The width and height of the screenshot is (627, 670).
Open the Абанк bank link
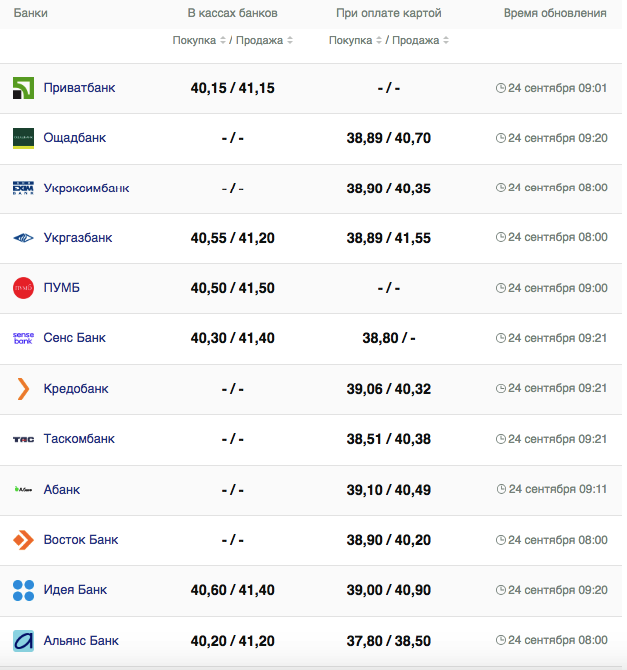(x=62, y=489)
